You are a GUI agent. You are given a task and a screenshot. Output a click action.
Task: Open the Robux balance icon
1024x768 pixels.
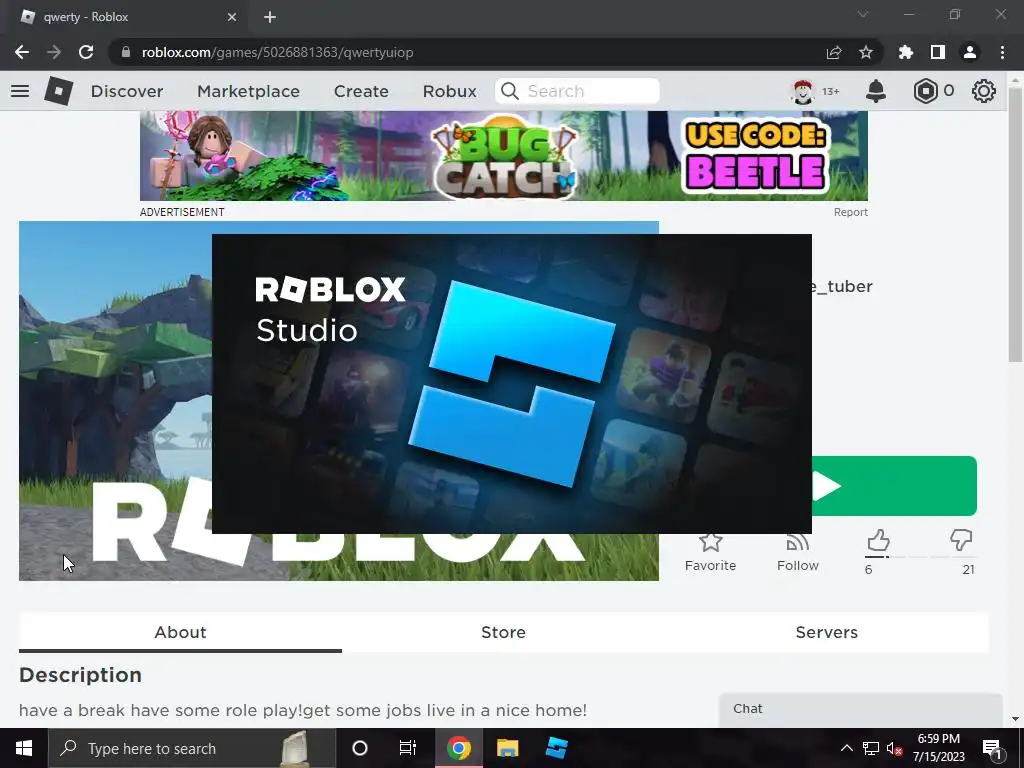[x=925, y=91]
